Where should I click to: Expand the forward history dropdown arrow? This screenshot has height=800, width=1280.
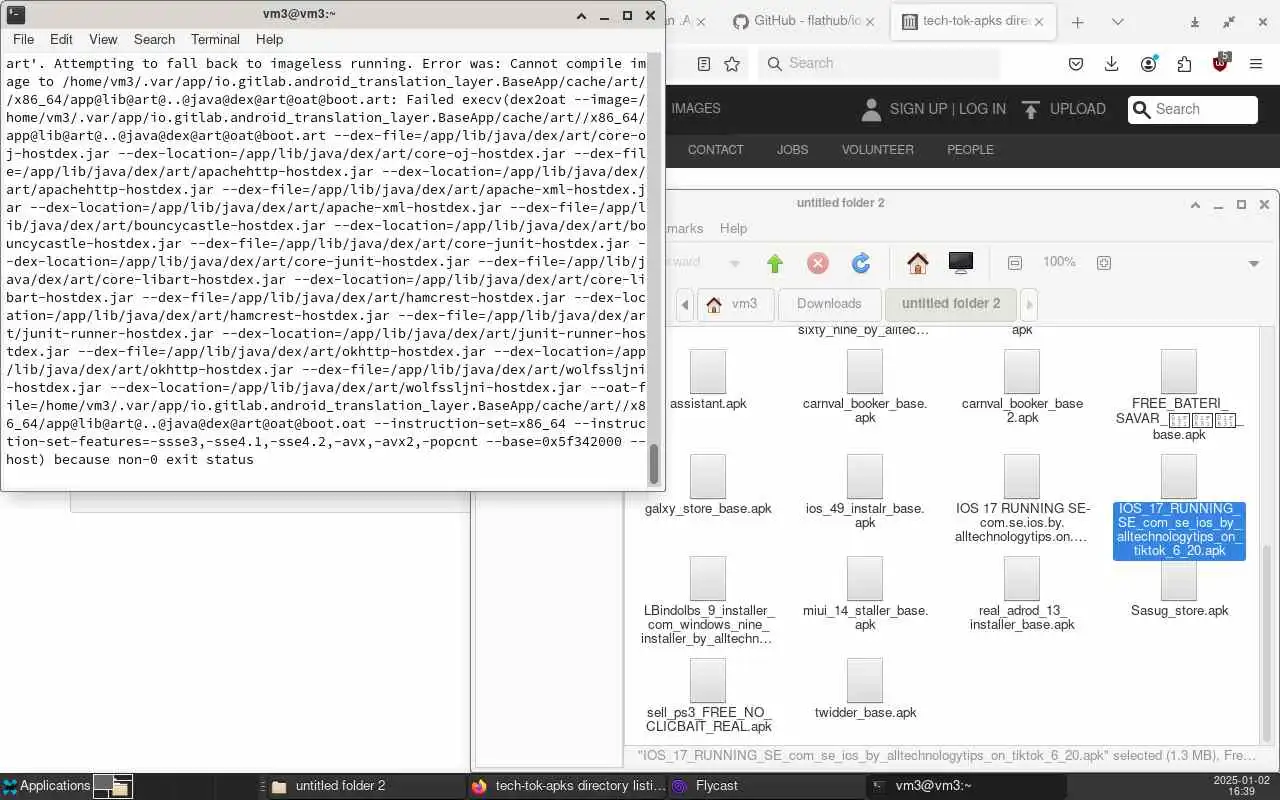pyautogui.click(x=735, y=264)
